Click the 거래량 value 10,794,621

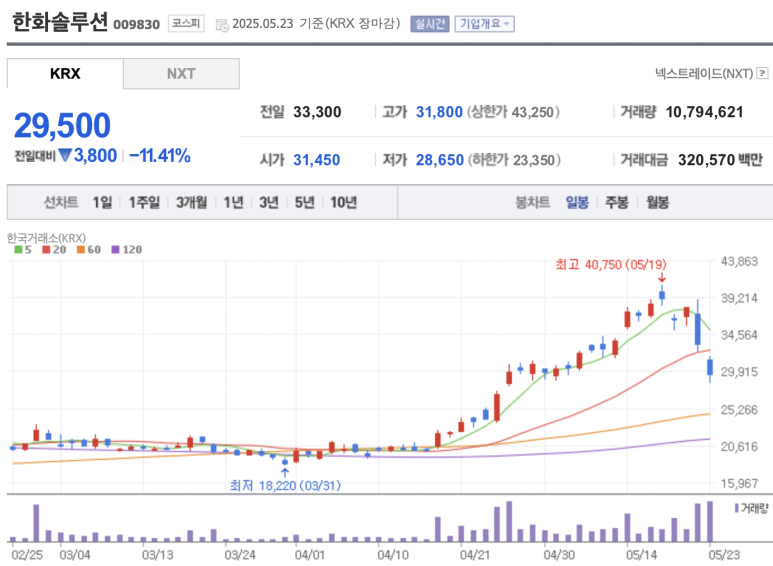tap(704, 112)
